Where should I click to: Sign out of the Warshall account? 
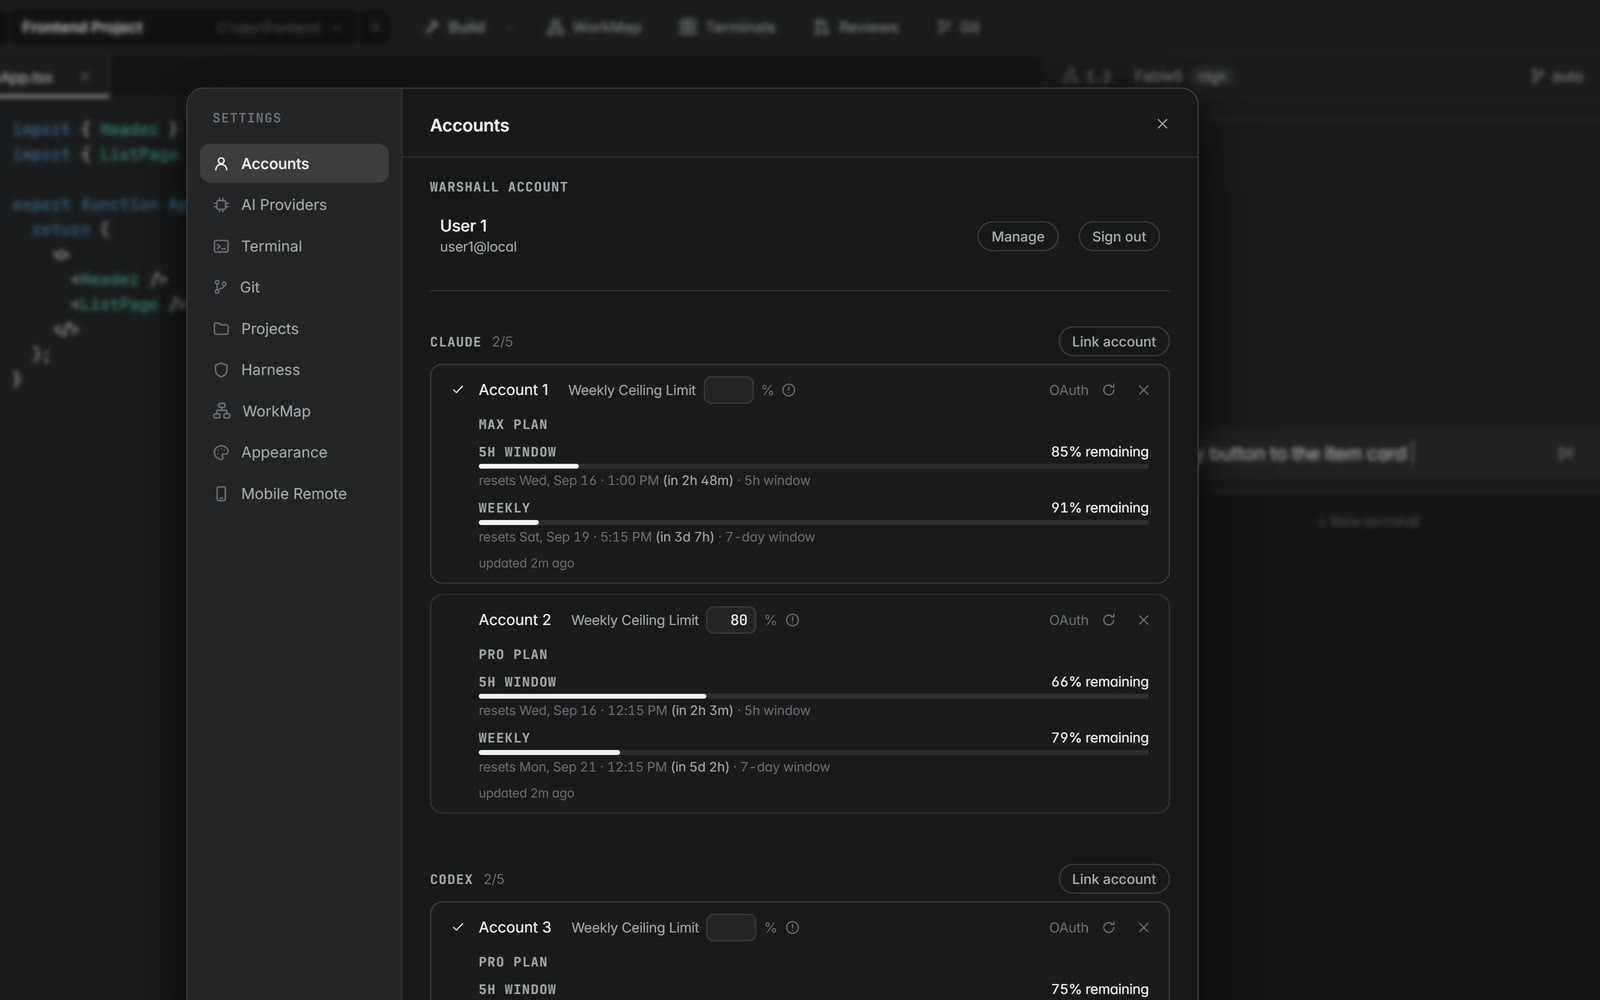point(1119,237)
